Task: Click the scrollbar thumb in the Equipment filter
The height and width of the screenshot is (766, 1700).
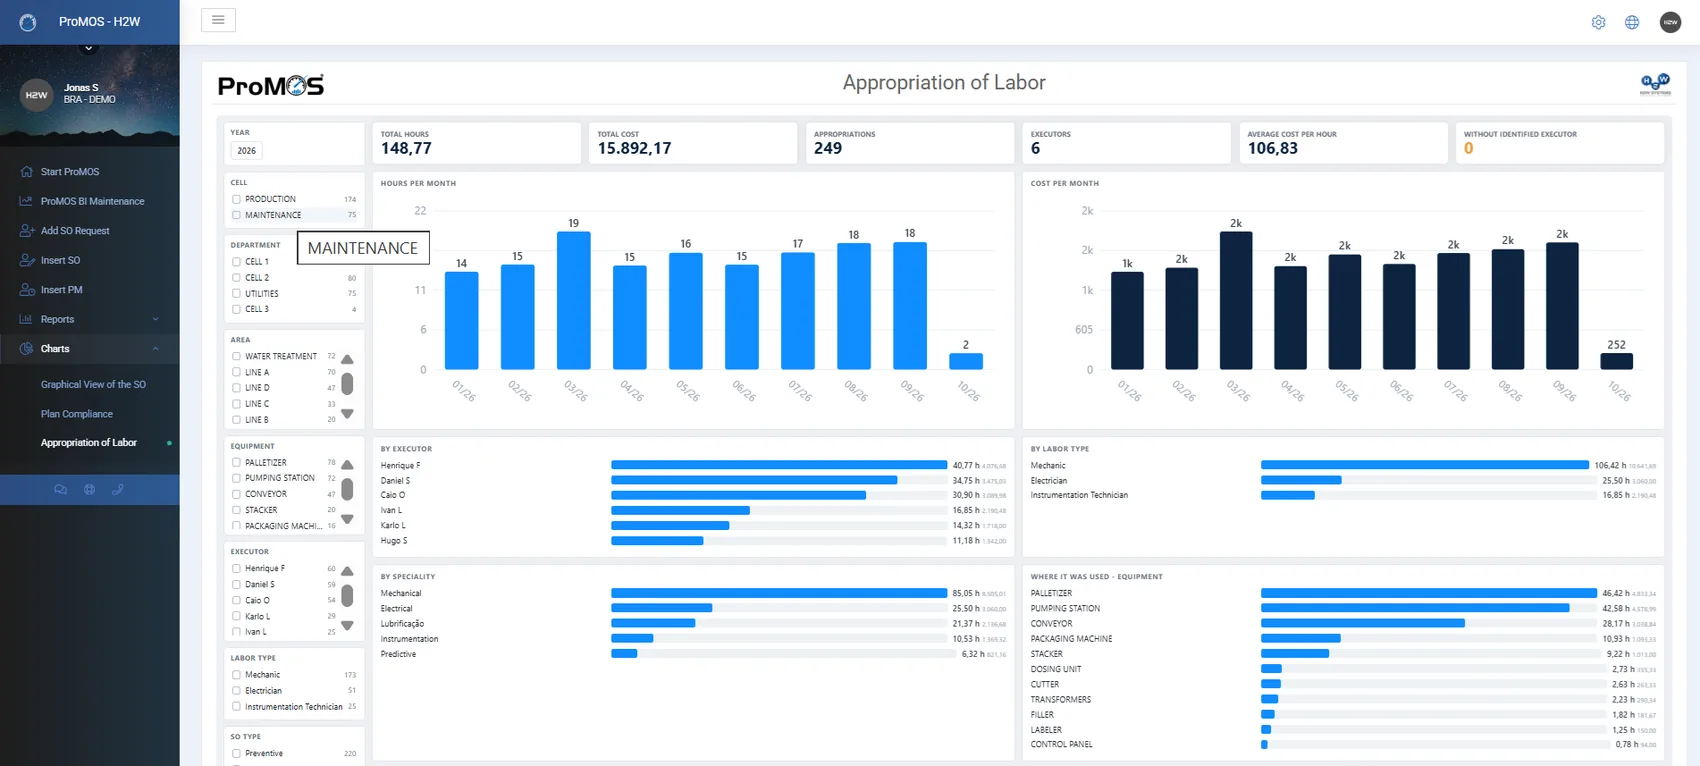Action: click(347, 489)
